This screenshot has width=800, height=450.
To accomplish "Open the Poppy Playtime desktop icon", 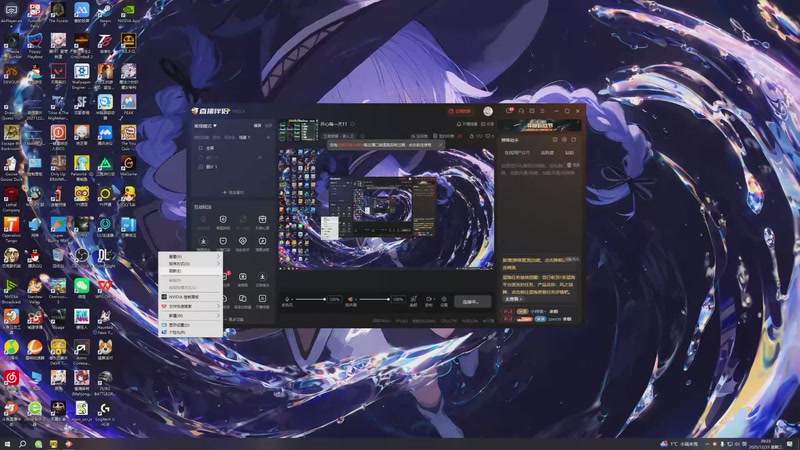I will tap(35, 45).
